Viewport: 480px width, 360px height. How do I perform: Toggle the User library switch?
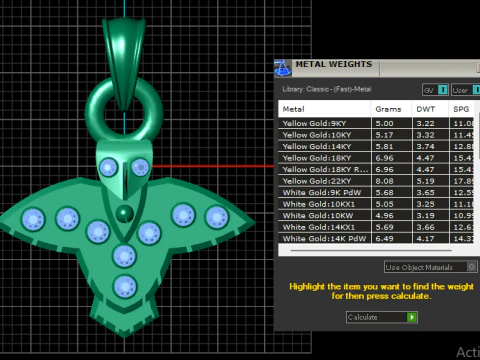pyautogui.click(x=466, y=90)
